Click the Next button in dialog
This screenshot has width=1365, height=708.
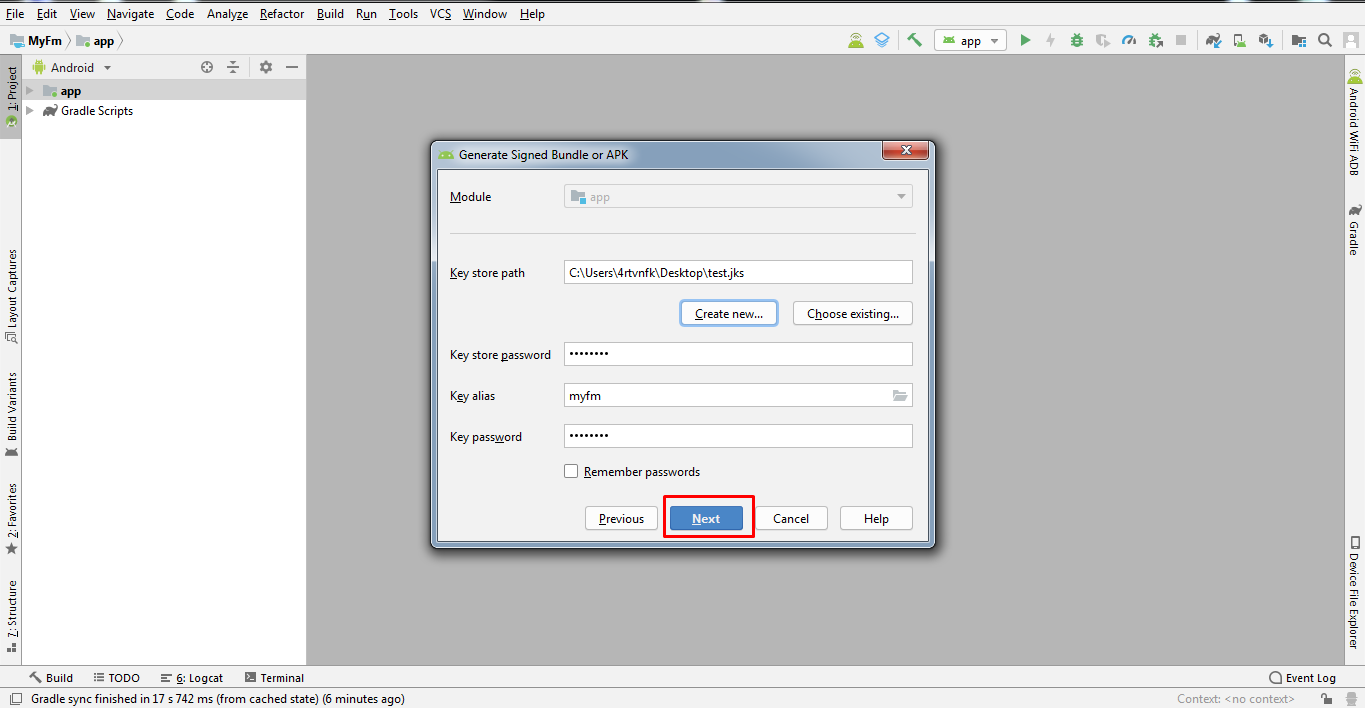(706, 518)
